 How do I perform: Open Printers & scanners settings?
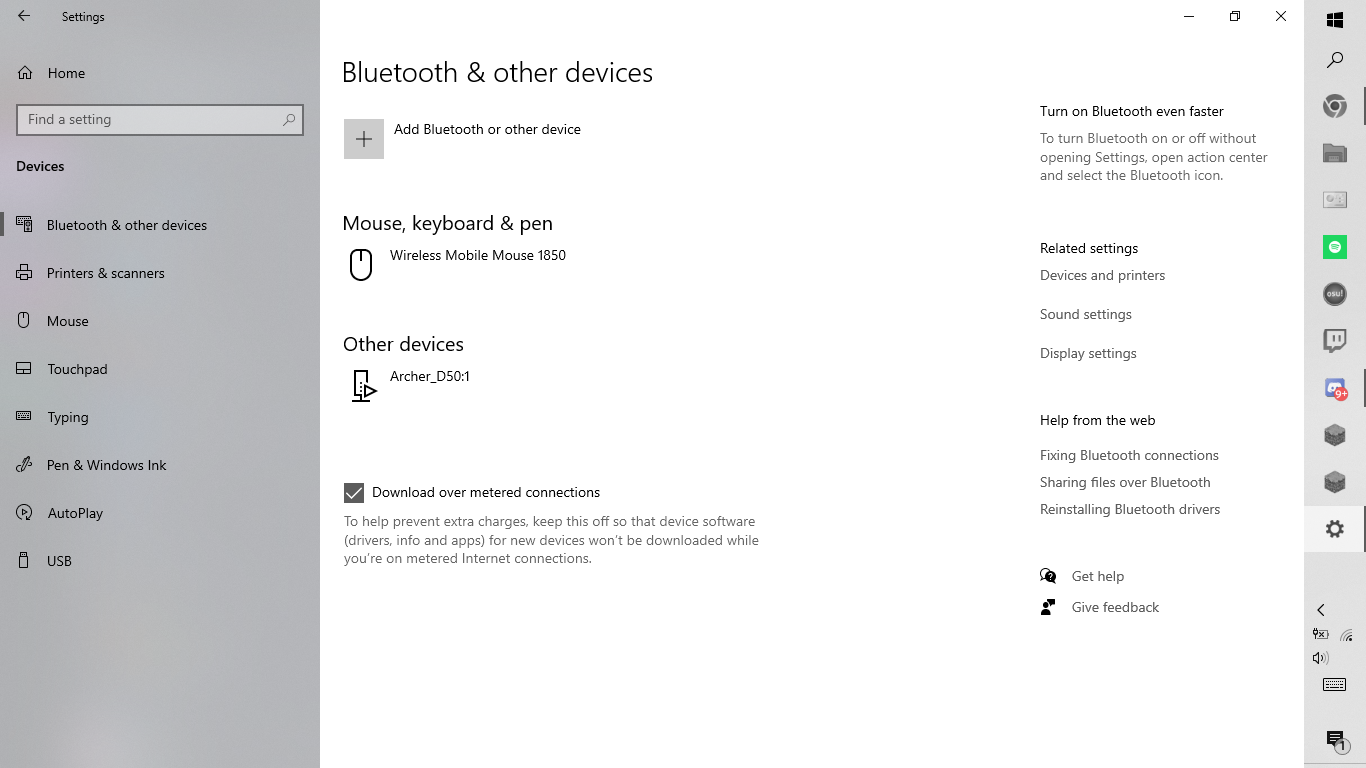(160, 273)
